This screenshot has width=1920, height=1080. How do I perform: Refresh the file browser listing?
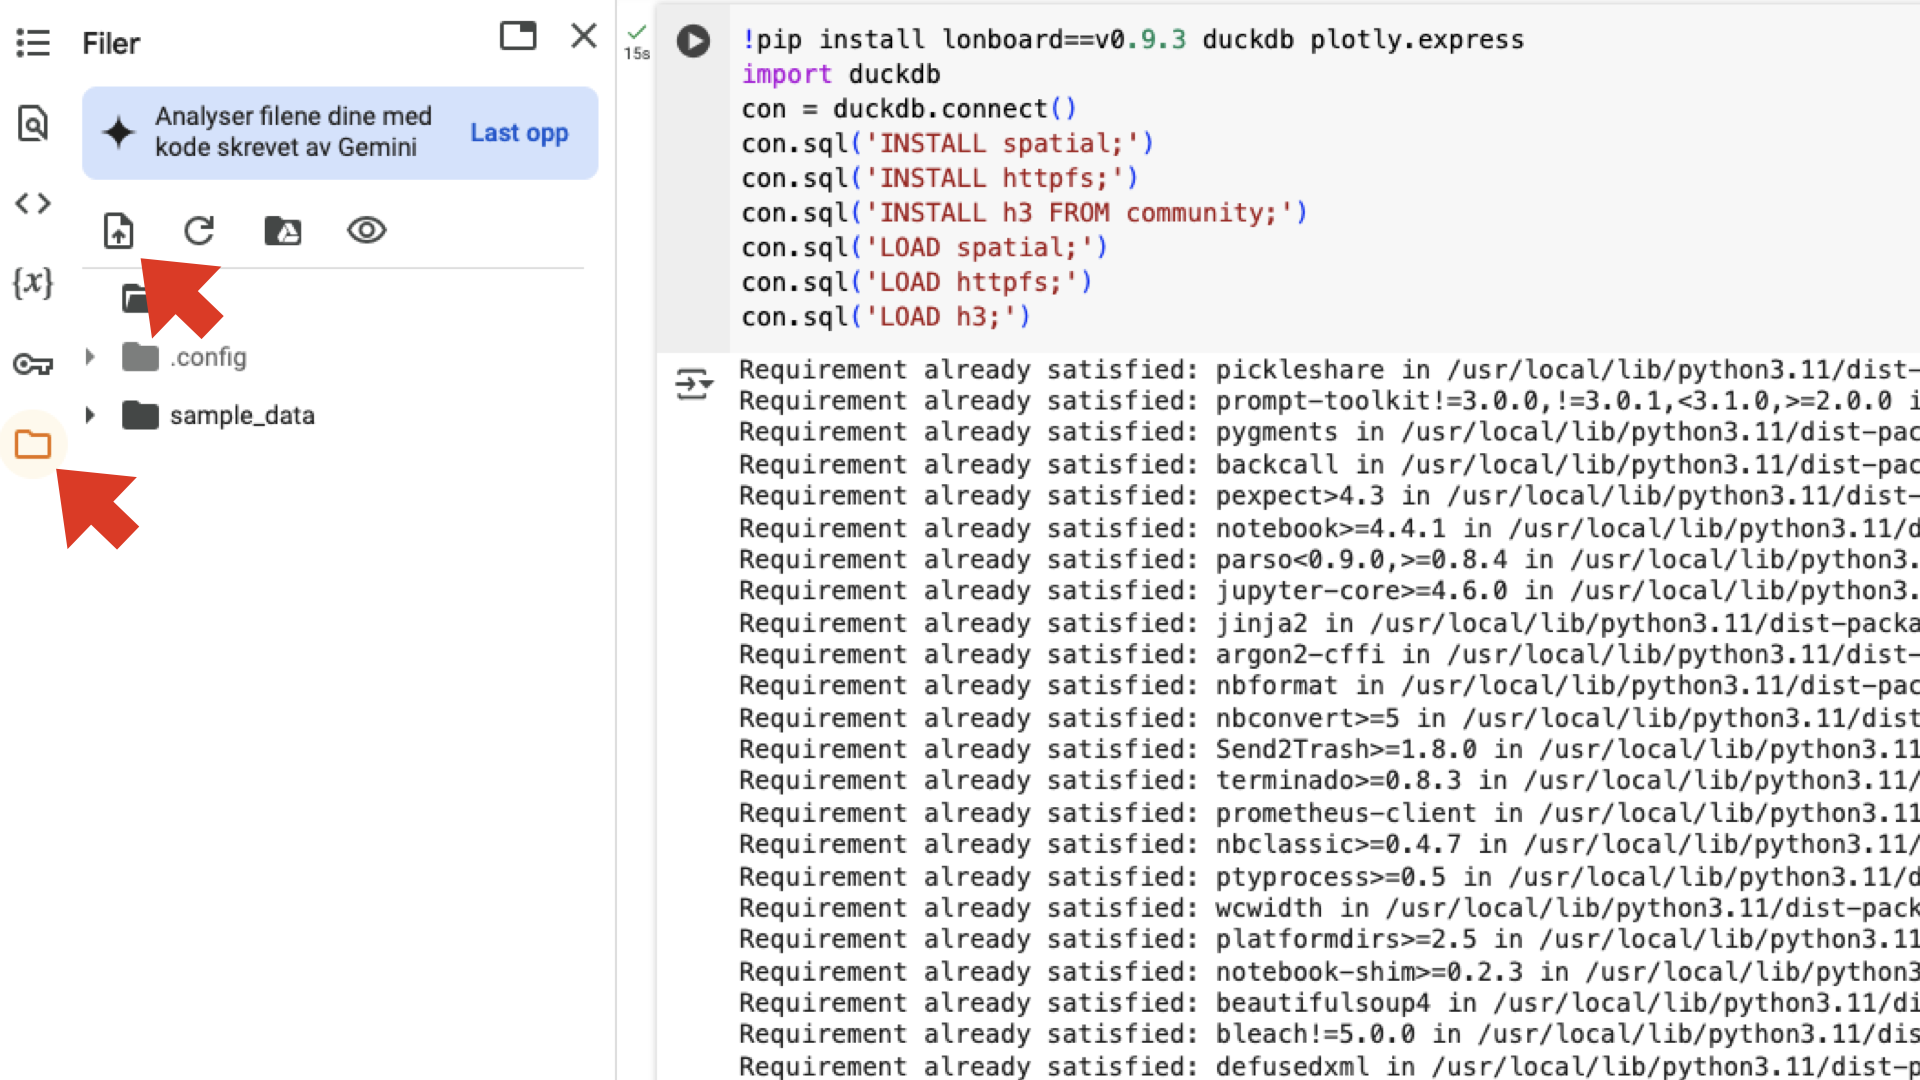click(199, 231)
